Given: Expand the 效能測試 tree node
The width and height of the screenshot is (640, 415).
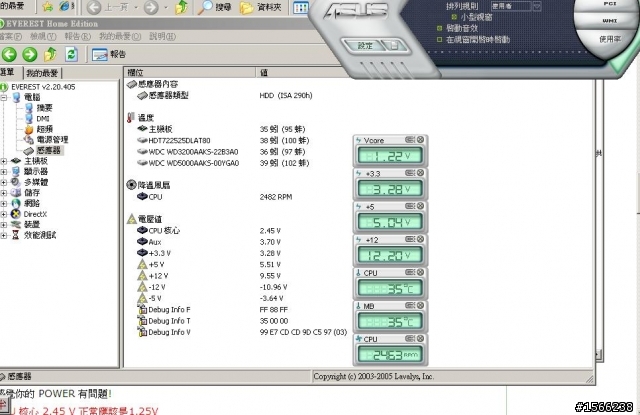Looking at the screenshot, I should click(x=4, y=235).
